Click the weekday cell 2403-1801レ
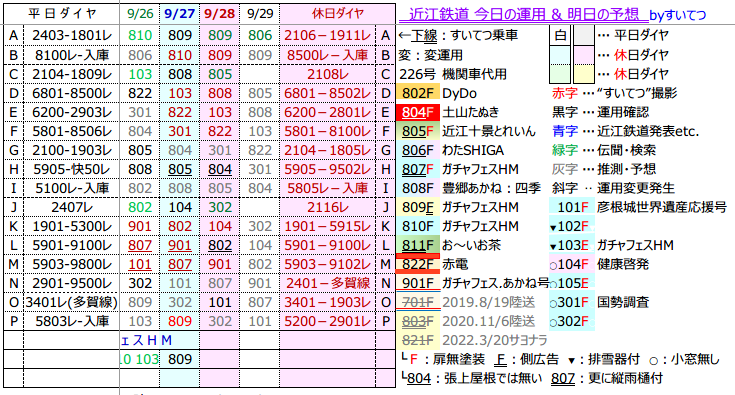 click(72, 36)
